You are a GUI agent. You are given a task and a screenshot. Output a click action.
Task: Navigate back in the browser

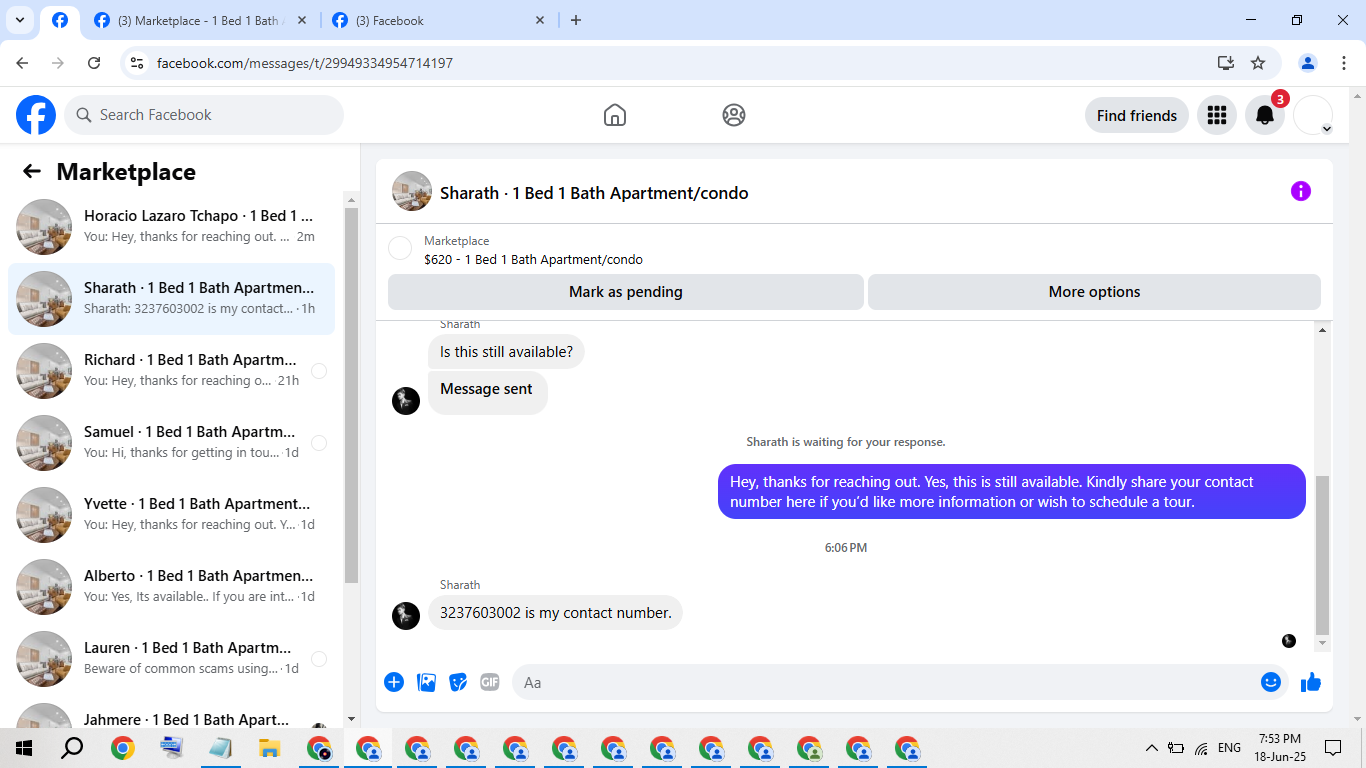pyautogui.click(x=22, y=63)
